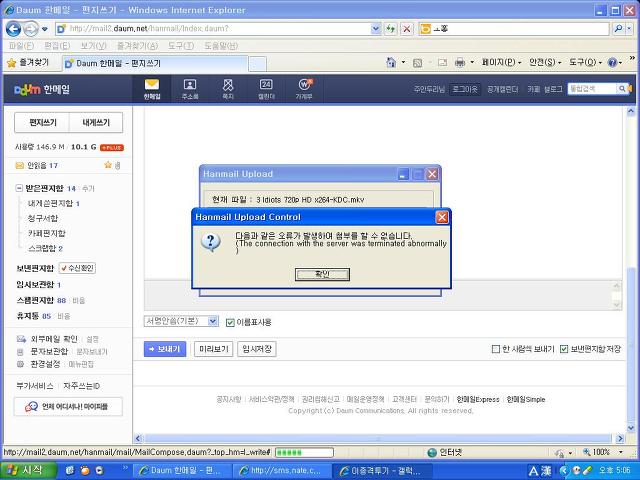Open the 스팸편지함 folder
Image resolution: width=640 pixels, height=480 pixels.
point(35,300)
